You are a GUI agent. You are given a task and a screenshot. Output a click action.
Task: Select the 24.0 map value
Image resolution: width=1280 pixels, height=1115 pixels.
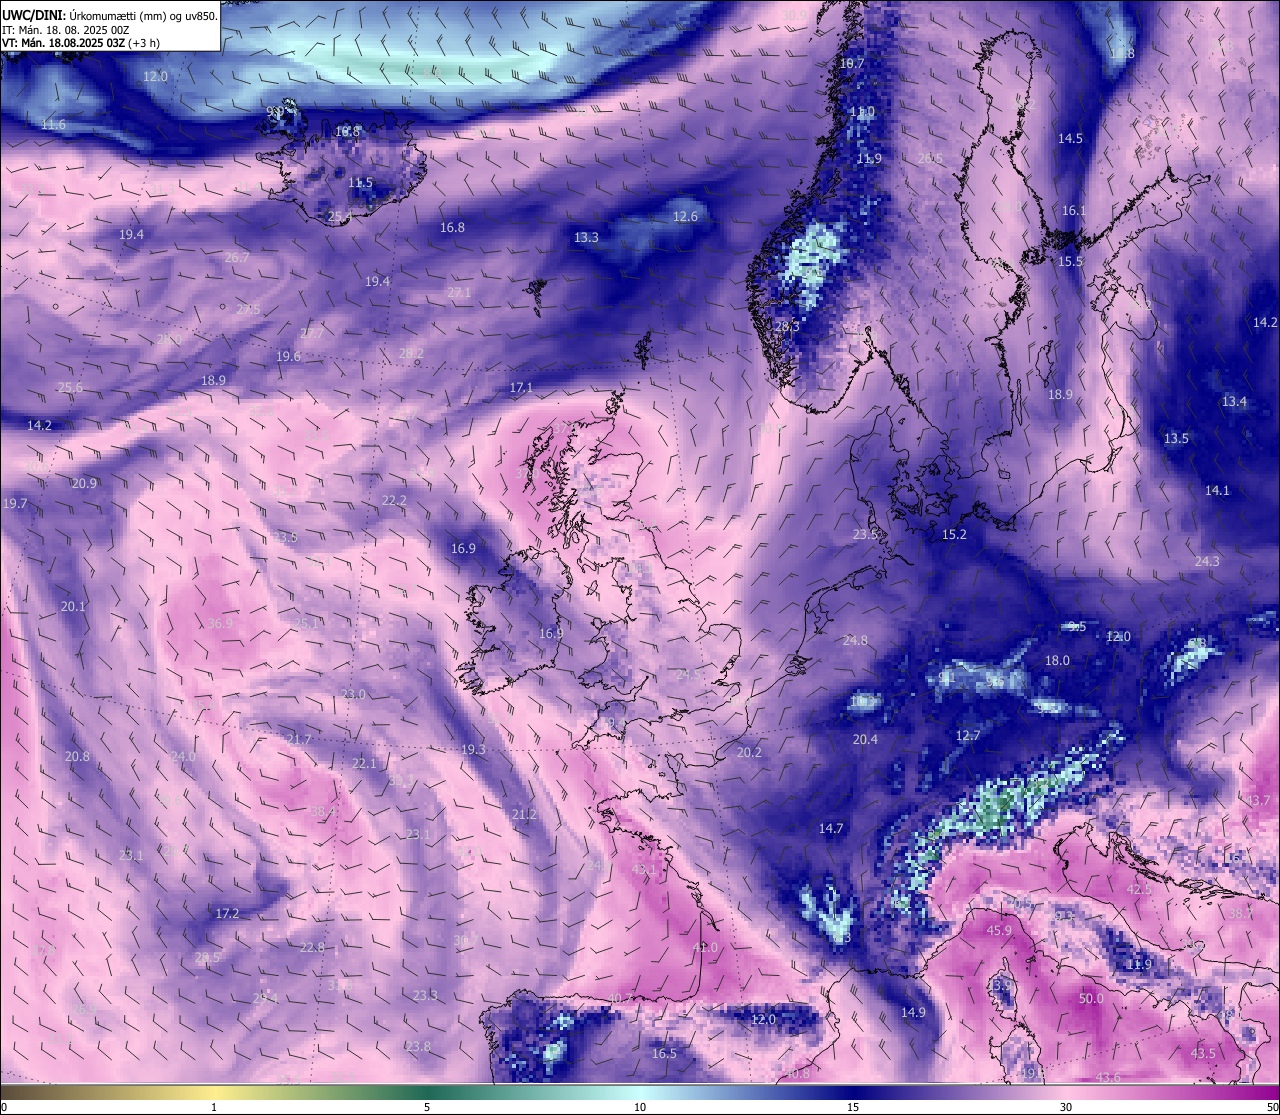pos(184,757)
